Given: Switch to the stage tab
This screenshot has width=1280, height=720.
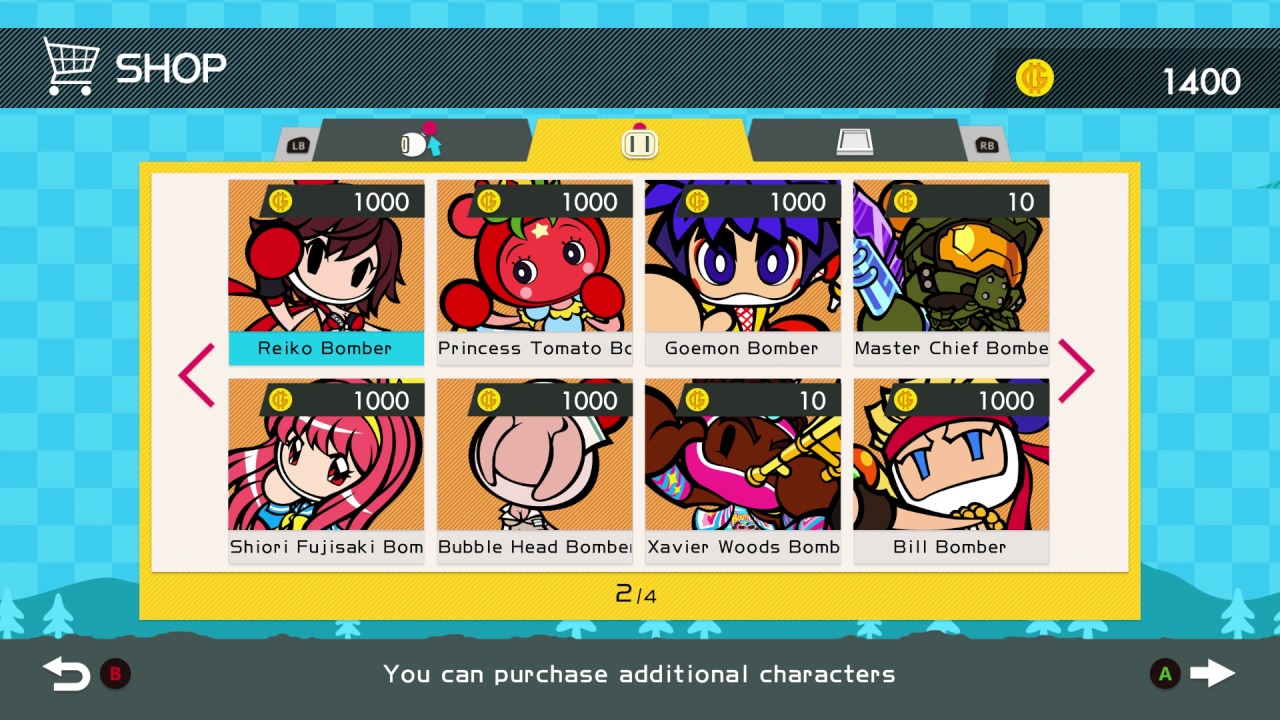Looking at the screenshot, I should coord(855,141).
